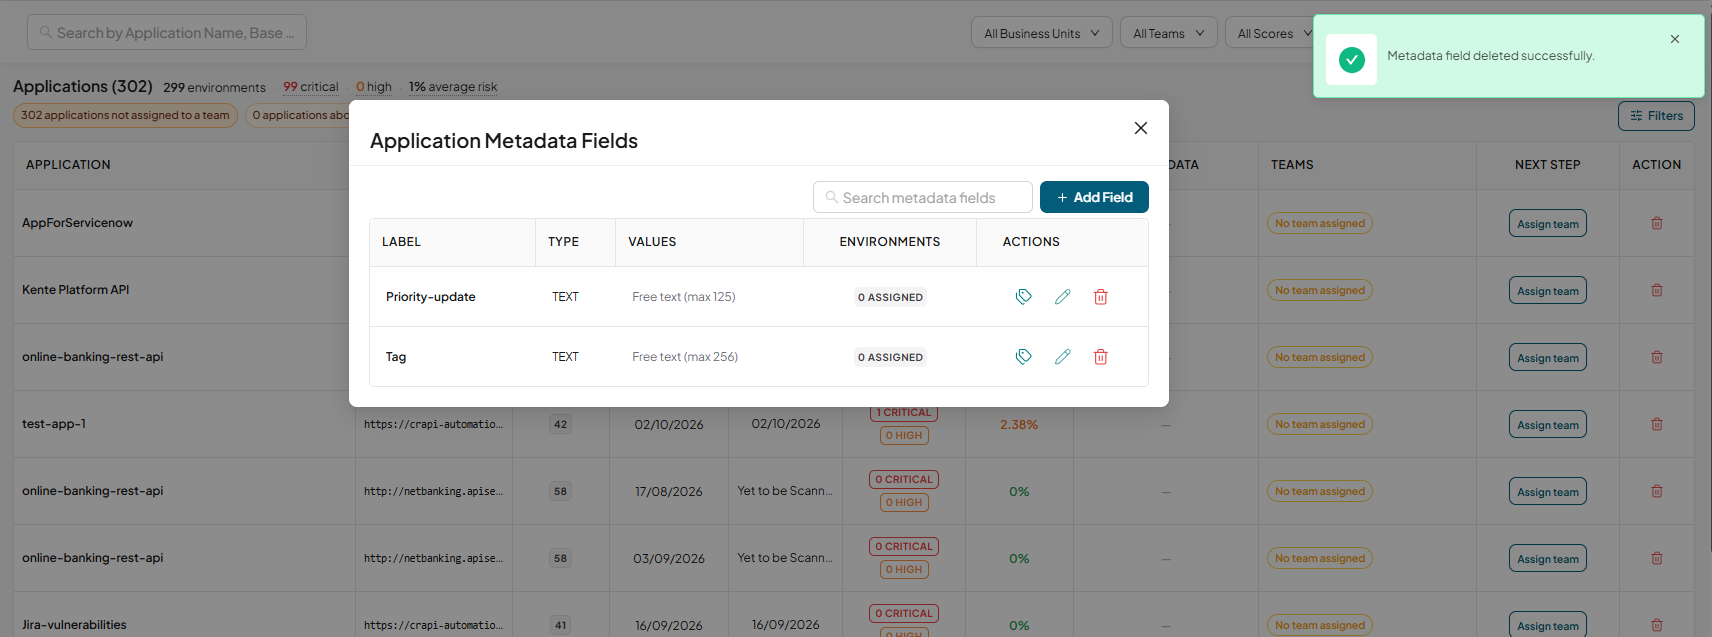Delete the Kente Platform API application
The width and height of the screenshot is (1712, 637).
click(x=1656, y=290)
